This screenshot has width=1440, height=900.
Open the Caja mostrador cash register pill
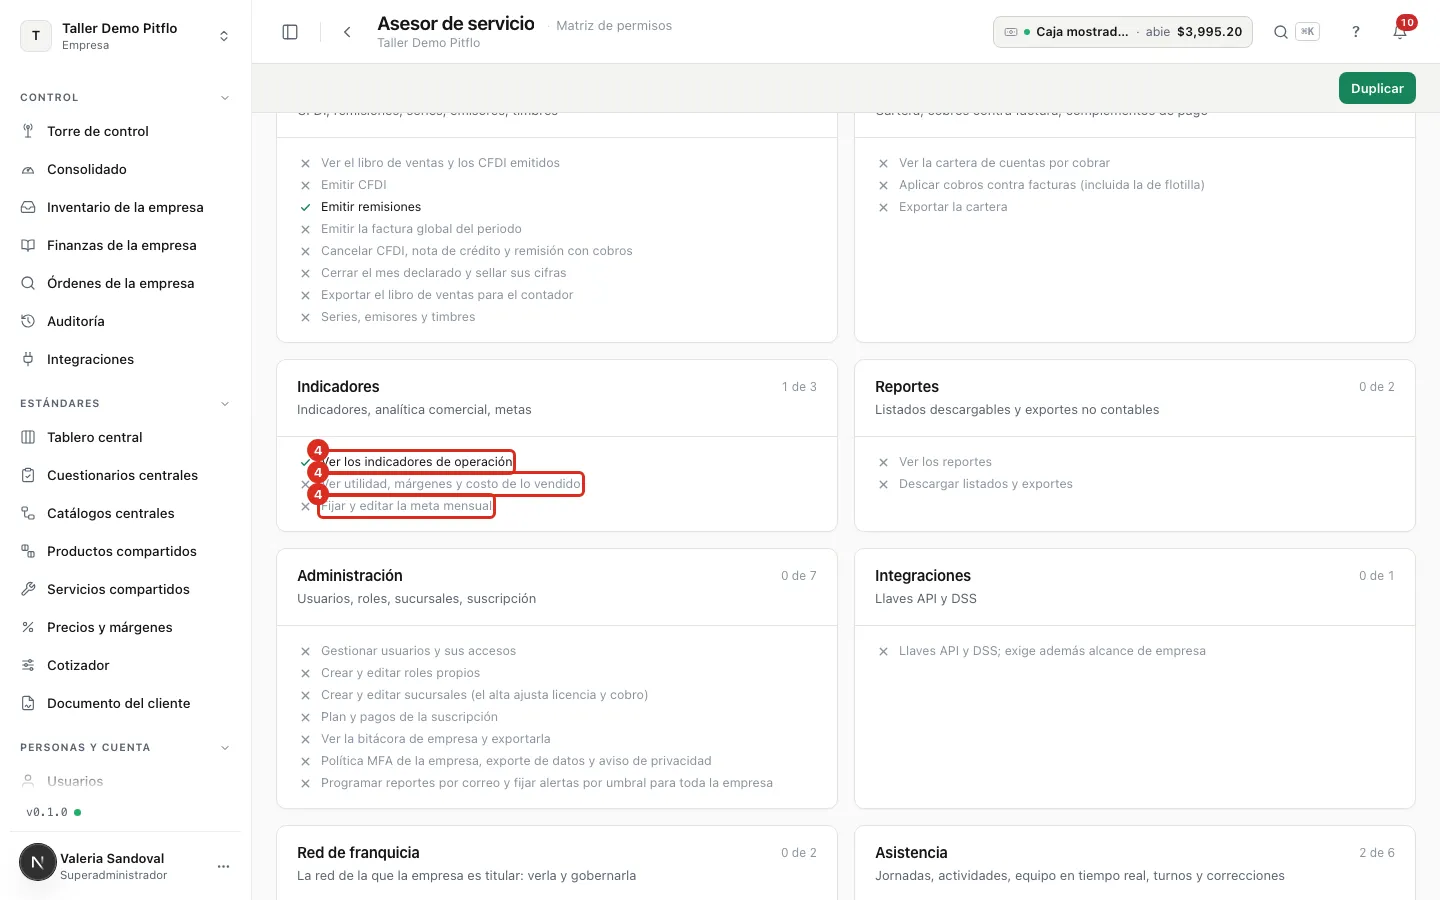1122,32
